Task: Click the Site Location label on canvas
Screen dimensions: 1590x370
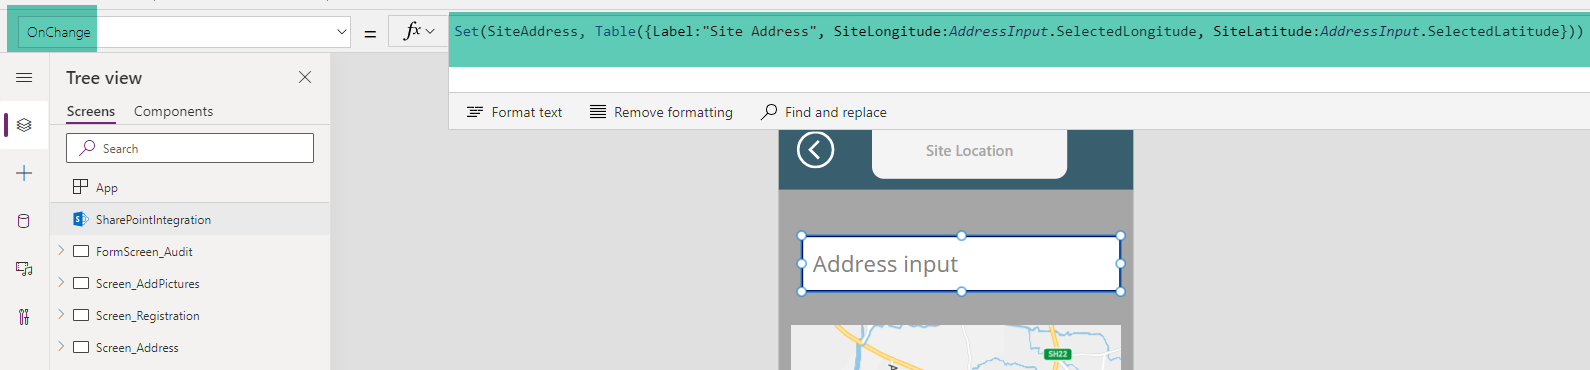Action: click(x=969, y=151)
